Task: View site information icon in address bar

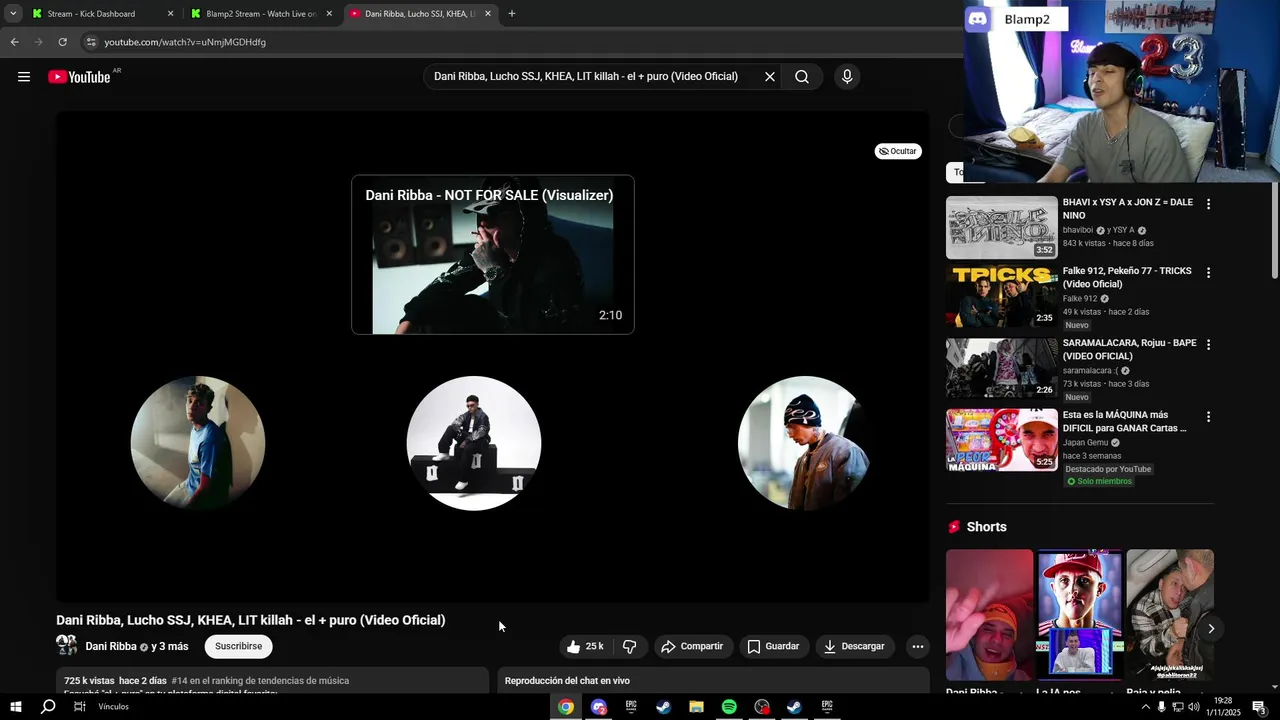Action: tap(91, 42)
